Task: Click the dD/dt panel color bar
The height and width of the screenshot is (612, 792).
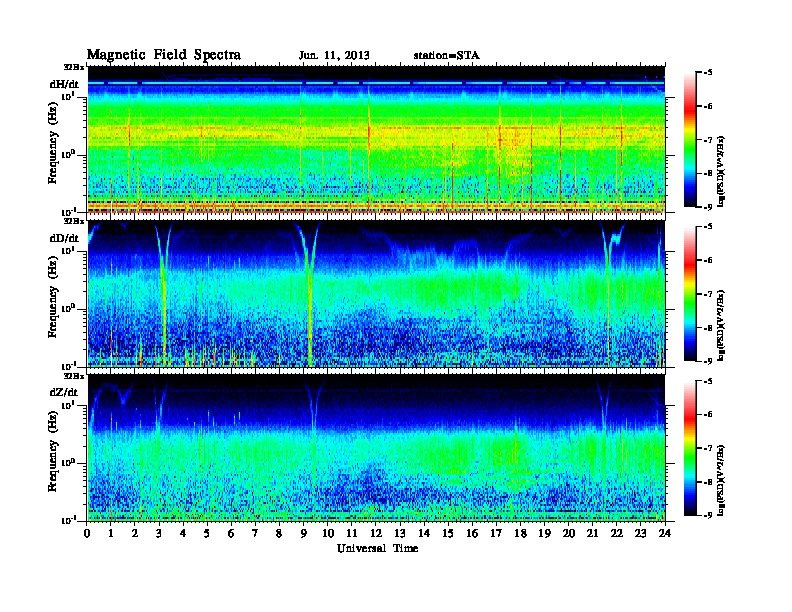Action: click(689, 294)
